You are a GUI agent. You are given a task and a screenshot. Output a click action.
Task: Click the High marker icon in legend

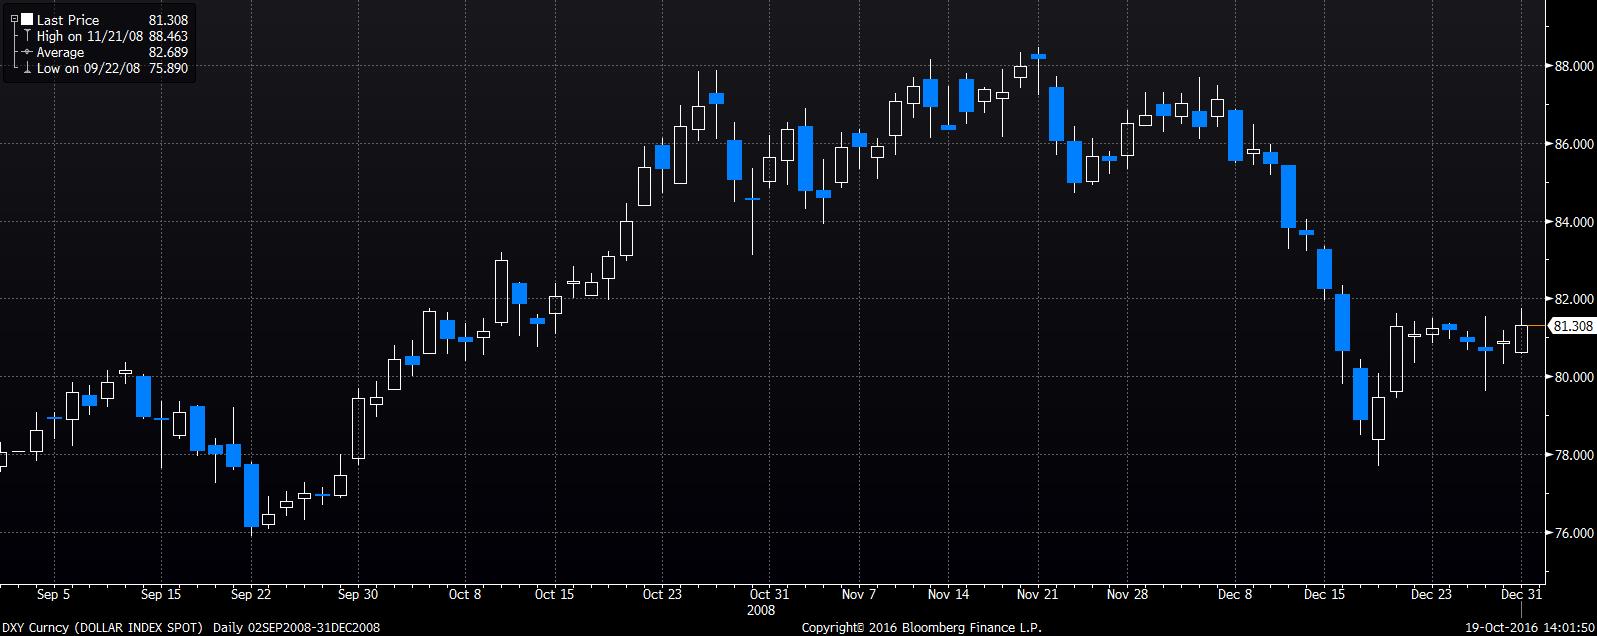(x=27, y=36)
